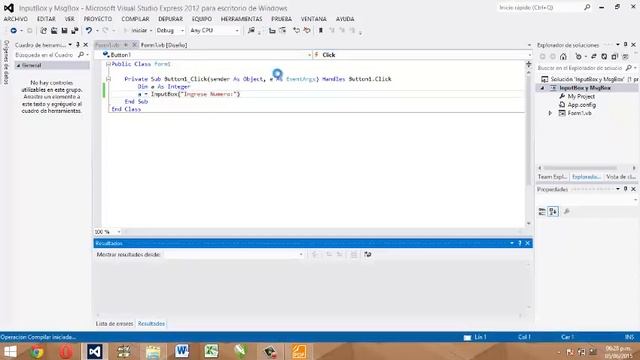This screenshot has height=360, width=640.
Task: Open Chrome from the taskbar
Action: point(37,351)
